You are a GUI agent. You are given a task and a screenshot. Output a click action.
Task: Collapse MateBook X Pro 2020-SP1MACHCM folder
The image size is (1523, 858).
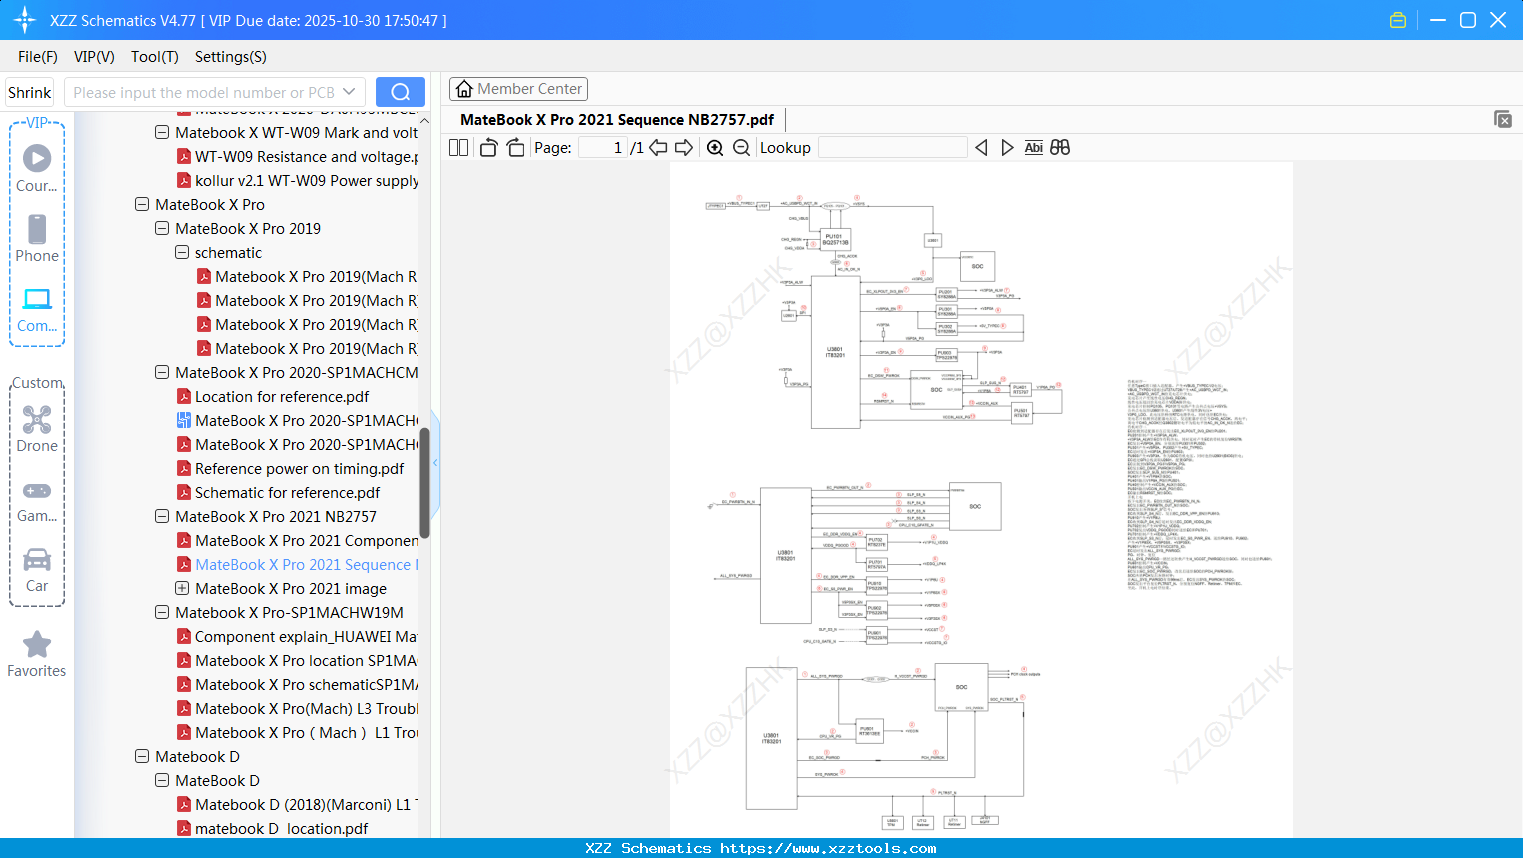162,372
